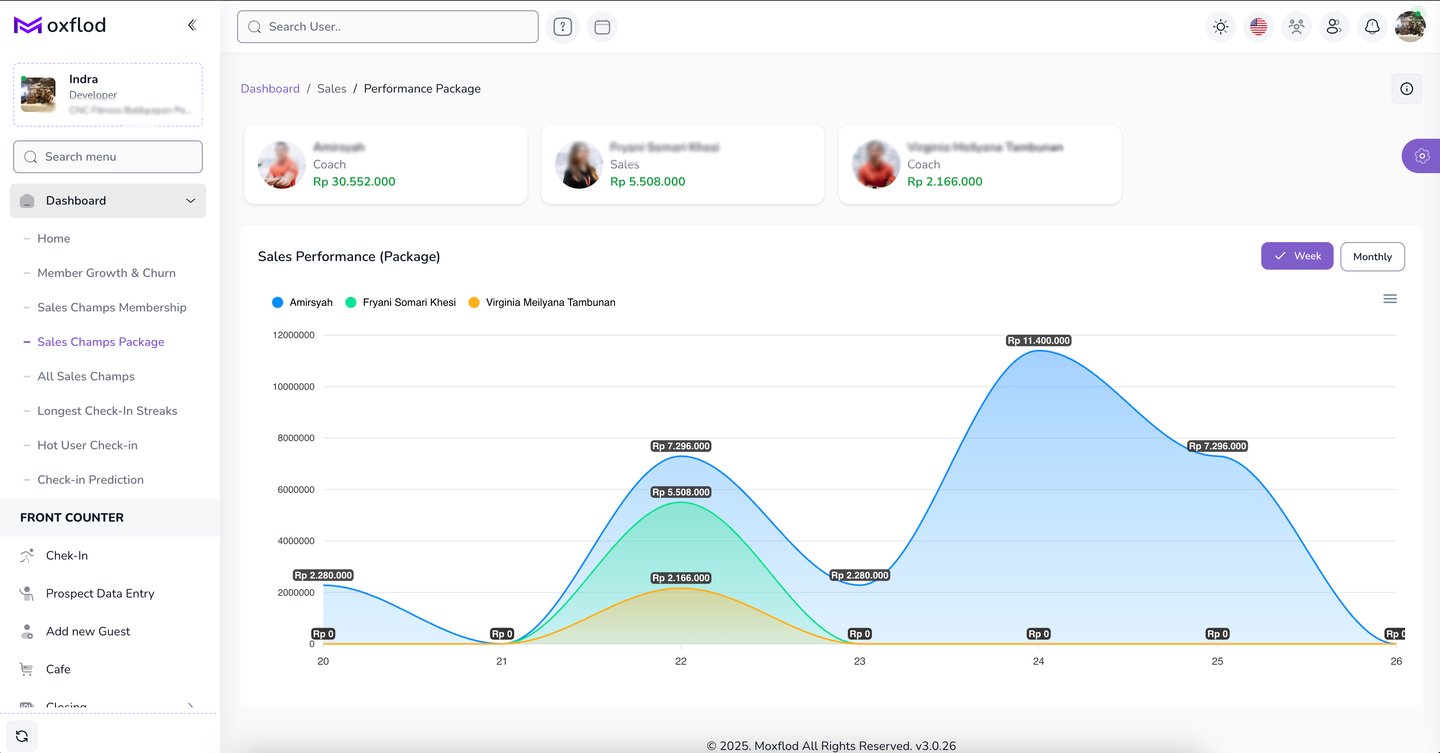Open Add new Guest
The height and width of the screenshot is (753, 1440).
88,632
